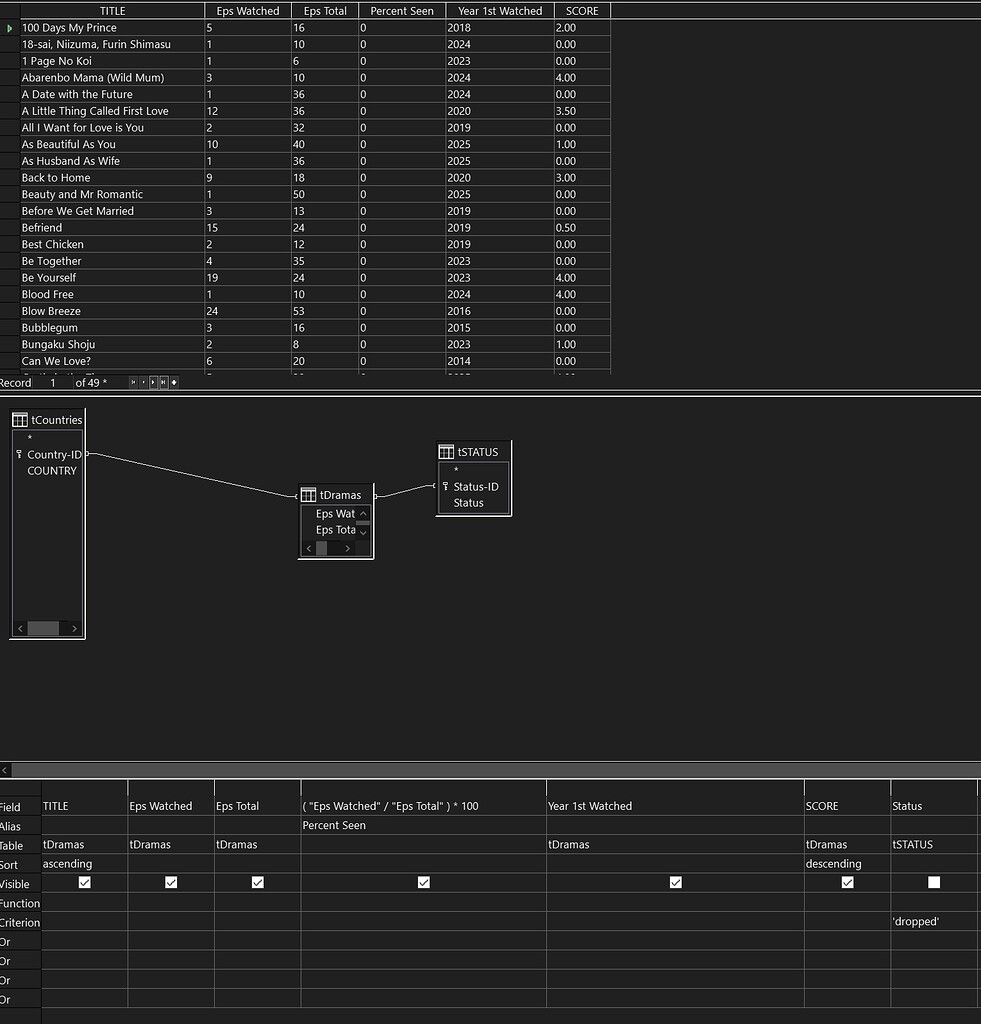Screen dimensions: 981x1024
Task: Enable Visible checkbox for Status field
Action: click(933, 882)
